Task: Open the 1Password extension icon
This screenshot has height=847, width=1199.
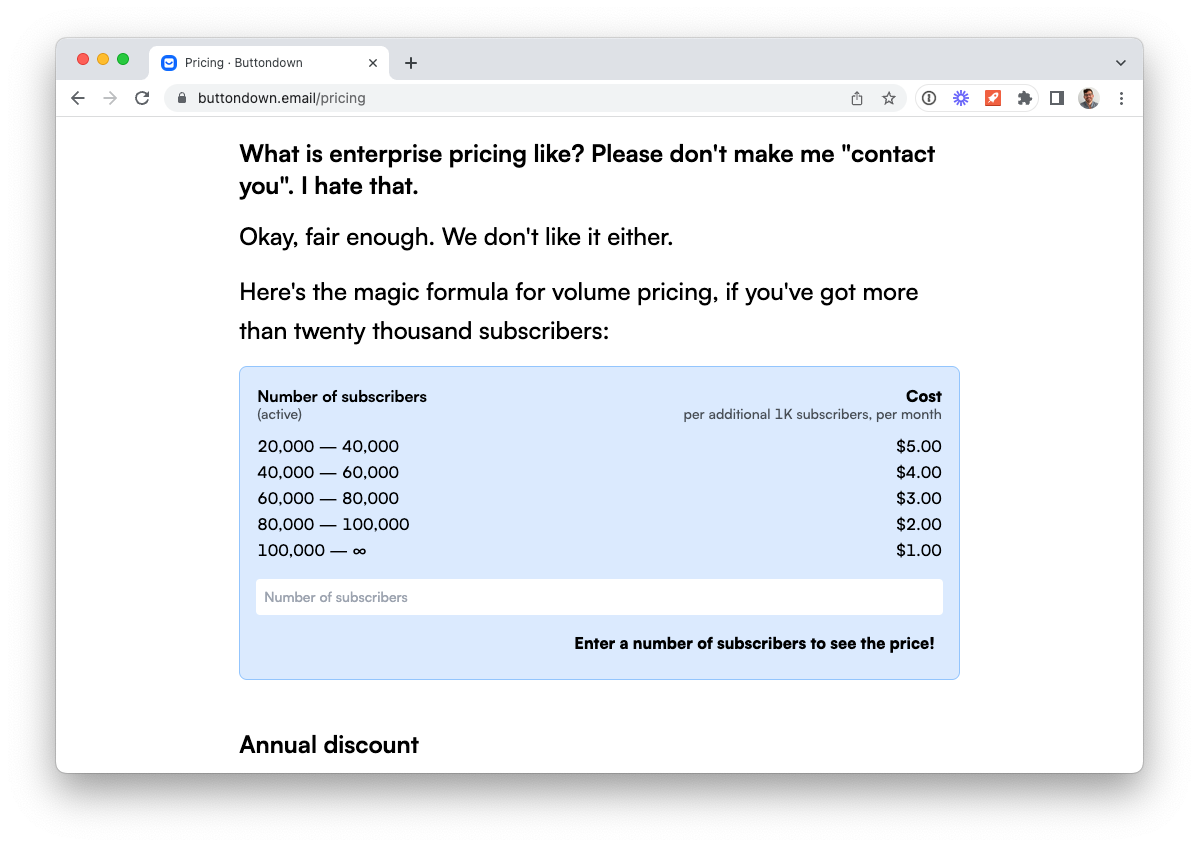Action: point(928,98)
